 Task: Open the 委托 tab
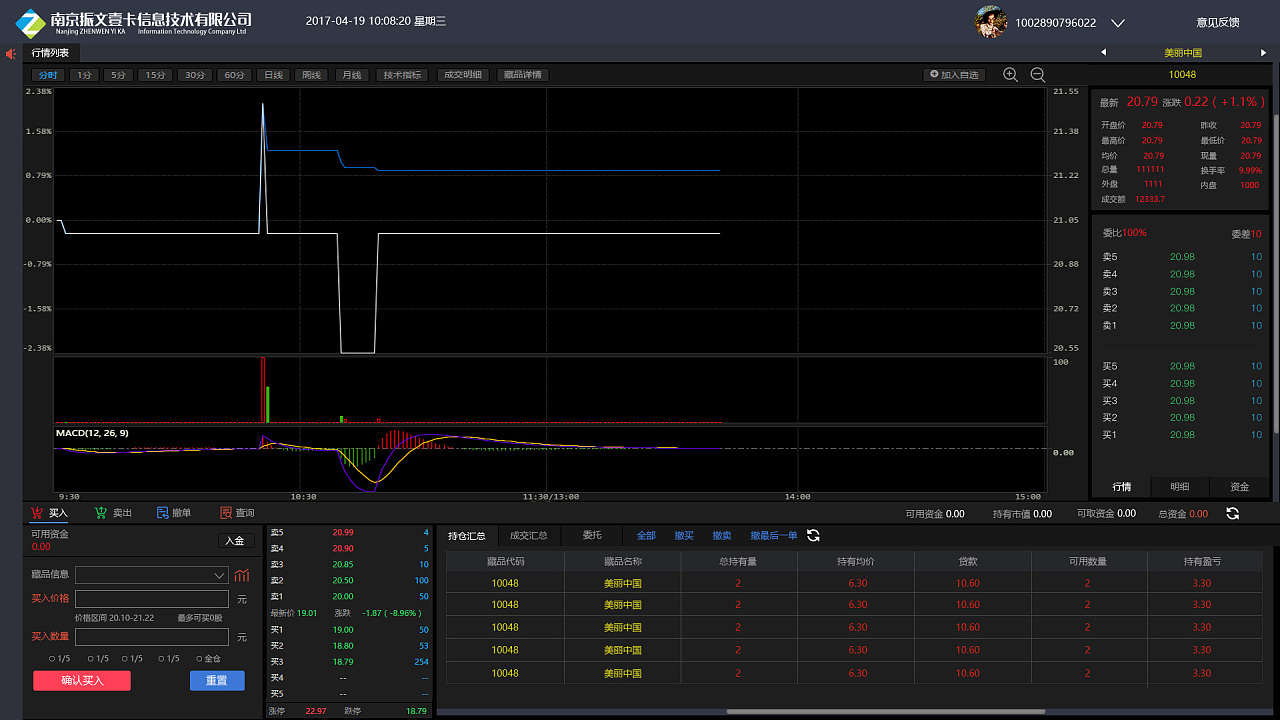[592, 536]
